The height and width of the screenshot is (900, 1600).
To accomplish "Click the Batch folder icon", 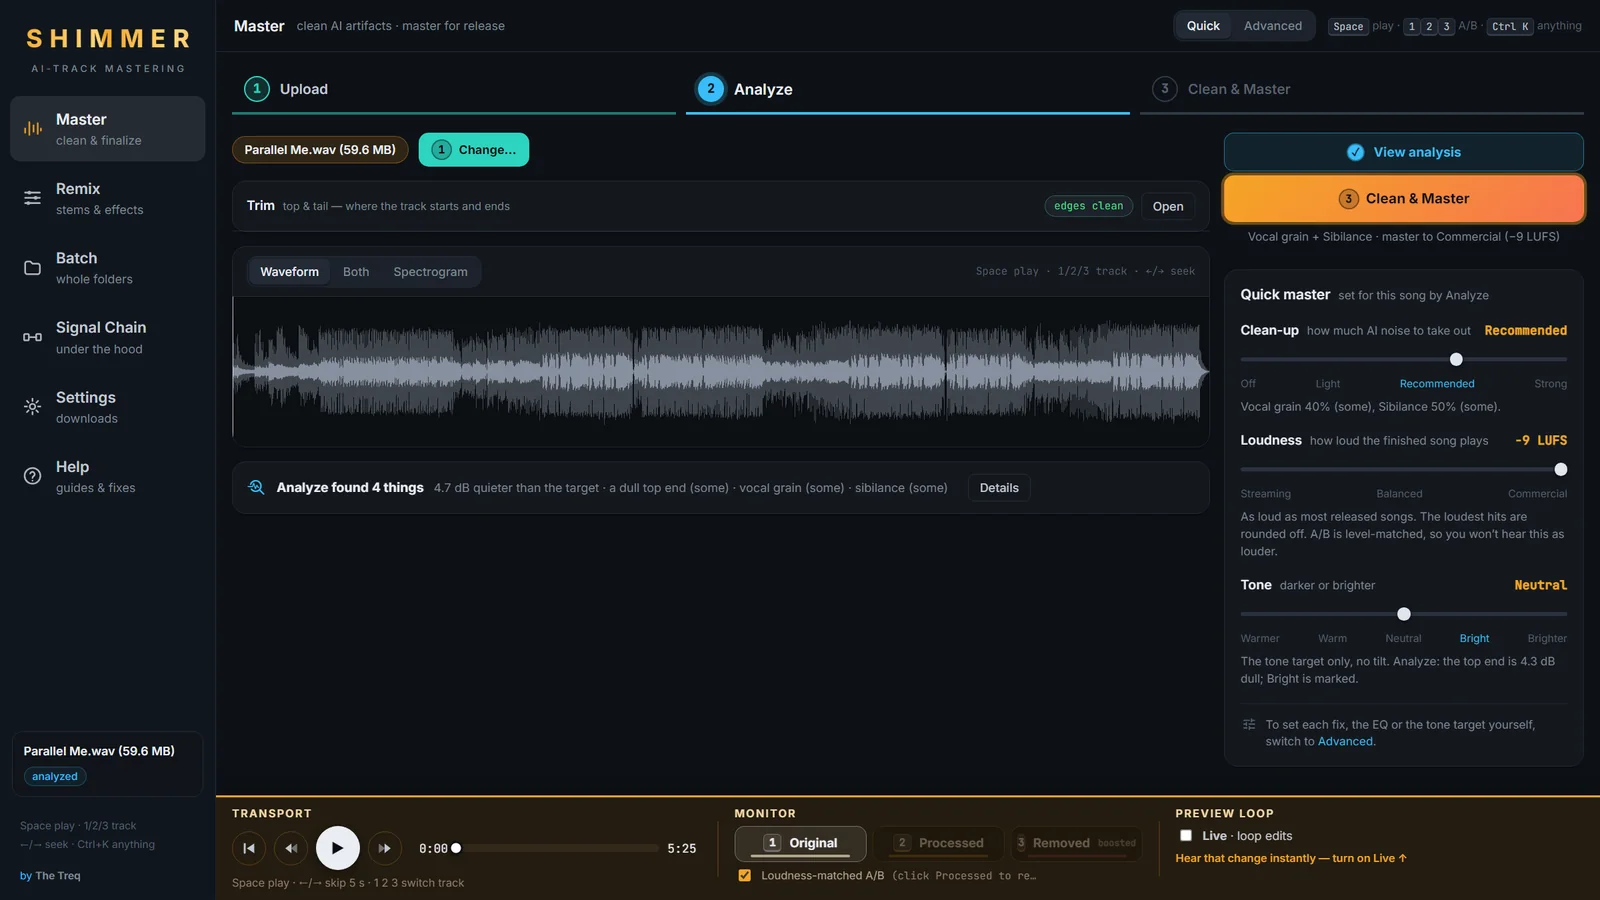I will click(33, 268).
